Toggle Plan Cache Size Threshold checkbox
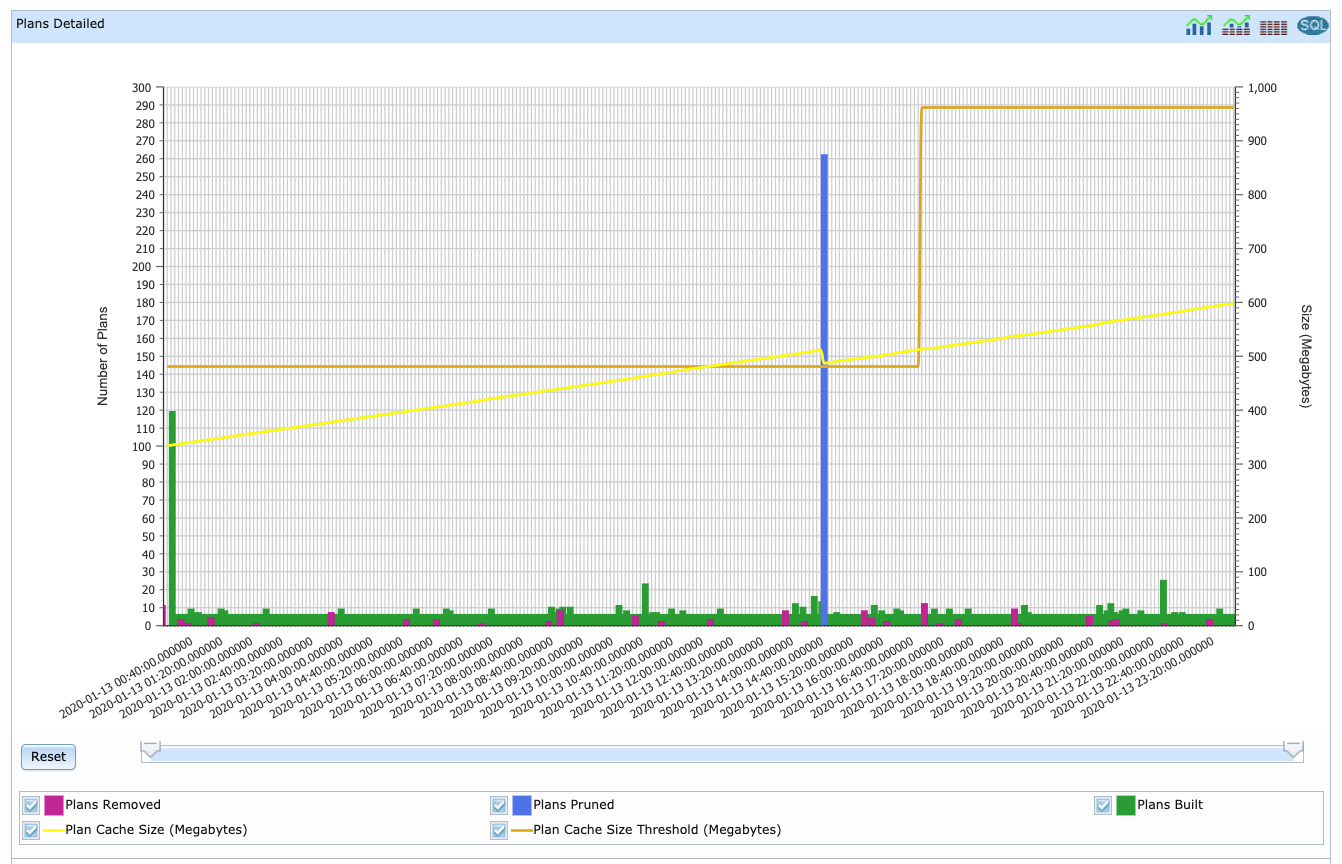Image resolution: width=1342 pixels, height=864 pixels. pos(499,830)
